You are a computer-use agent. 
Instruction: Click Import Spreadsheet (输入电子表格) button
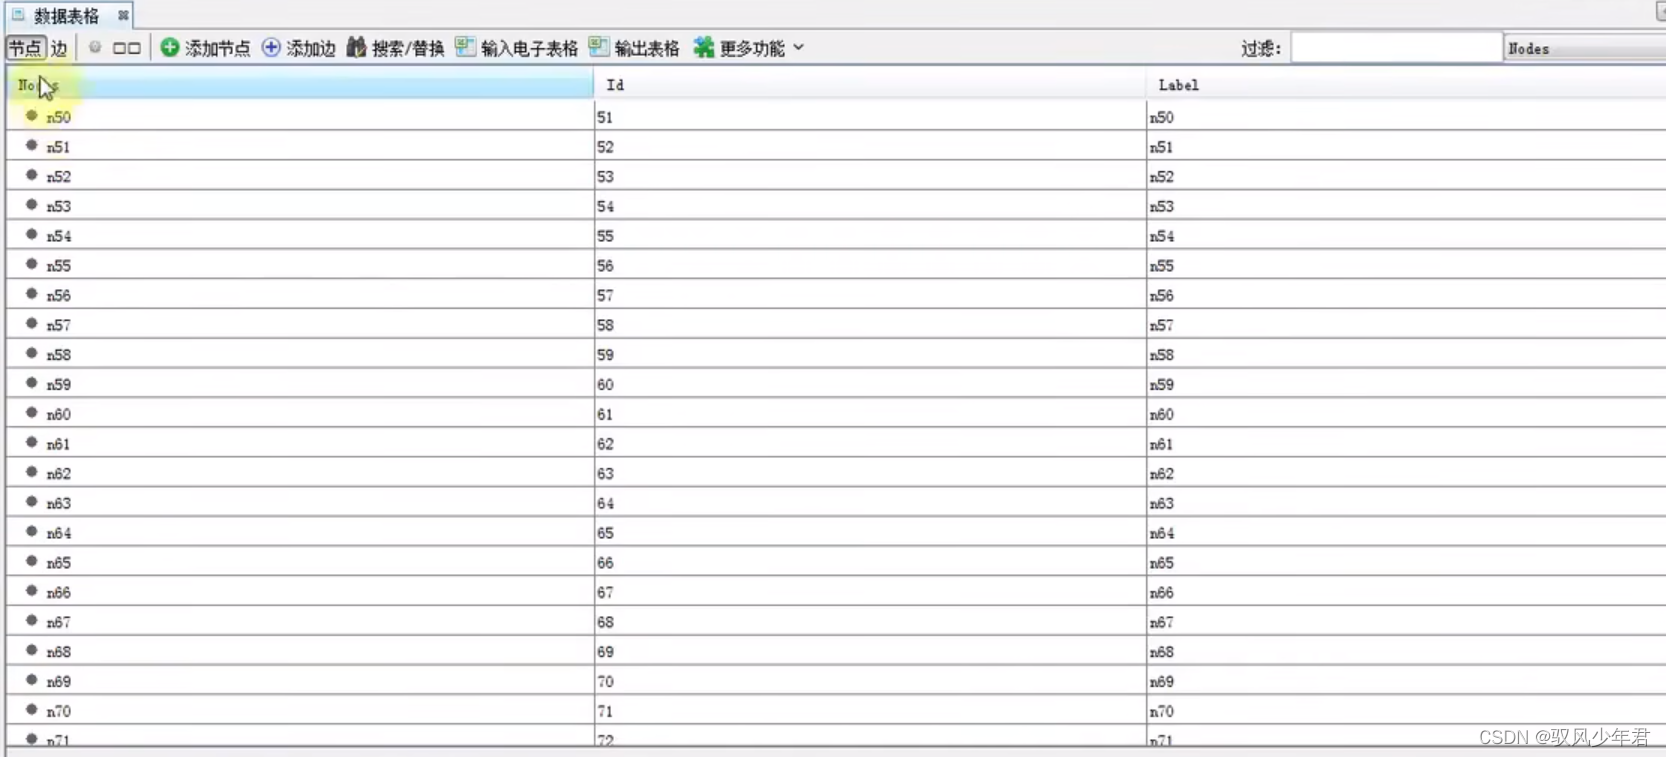point(516,48)
